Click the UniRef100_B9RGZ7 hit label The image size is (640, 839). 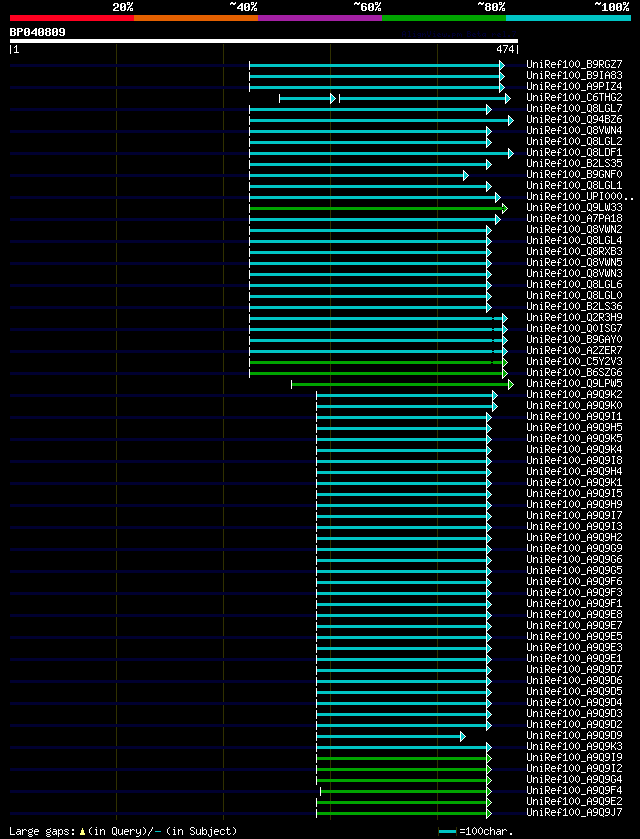click(574, 65)
